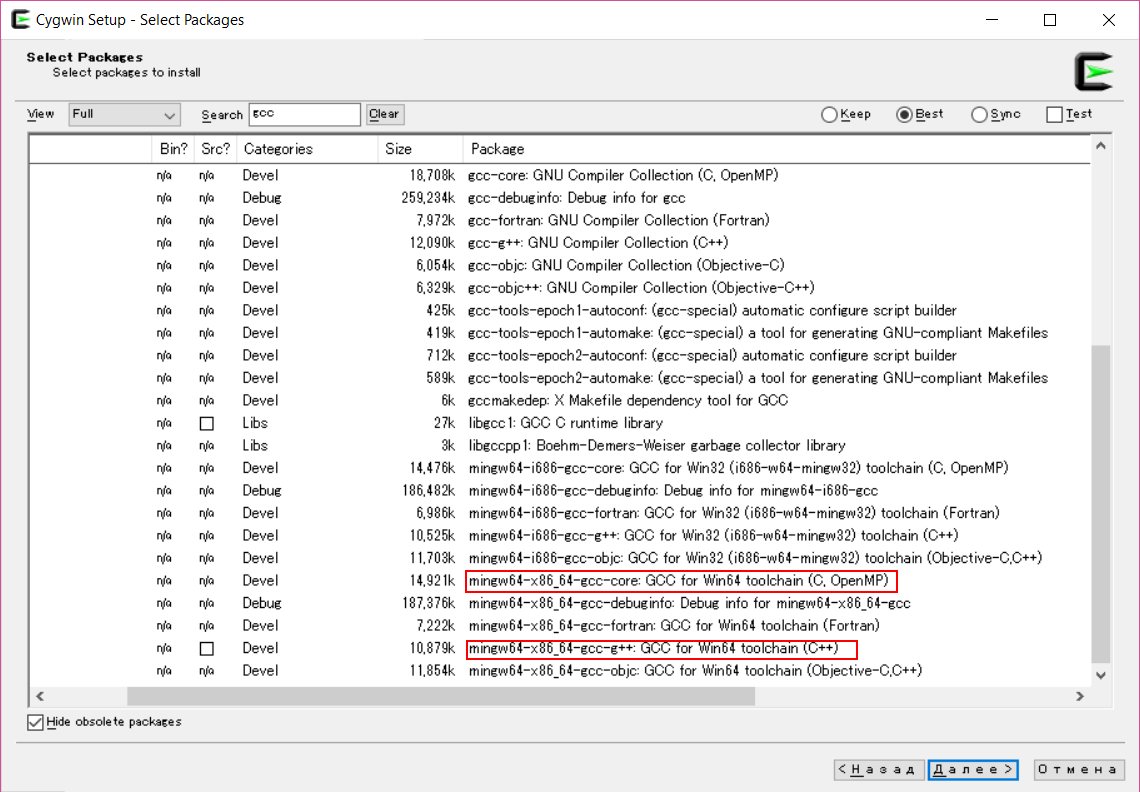Viewport: 1140px width, 792px height.
Task: Click the Cygwin logo in title bar
Action: click(x=17, y=19)
